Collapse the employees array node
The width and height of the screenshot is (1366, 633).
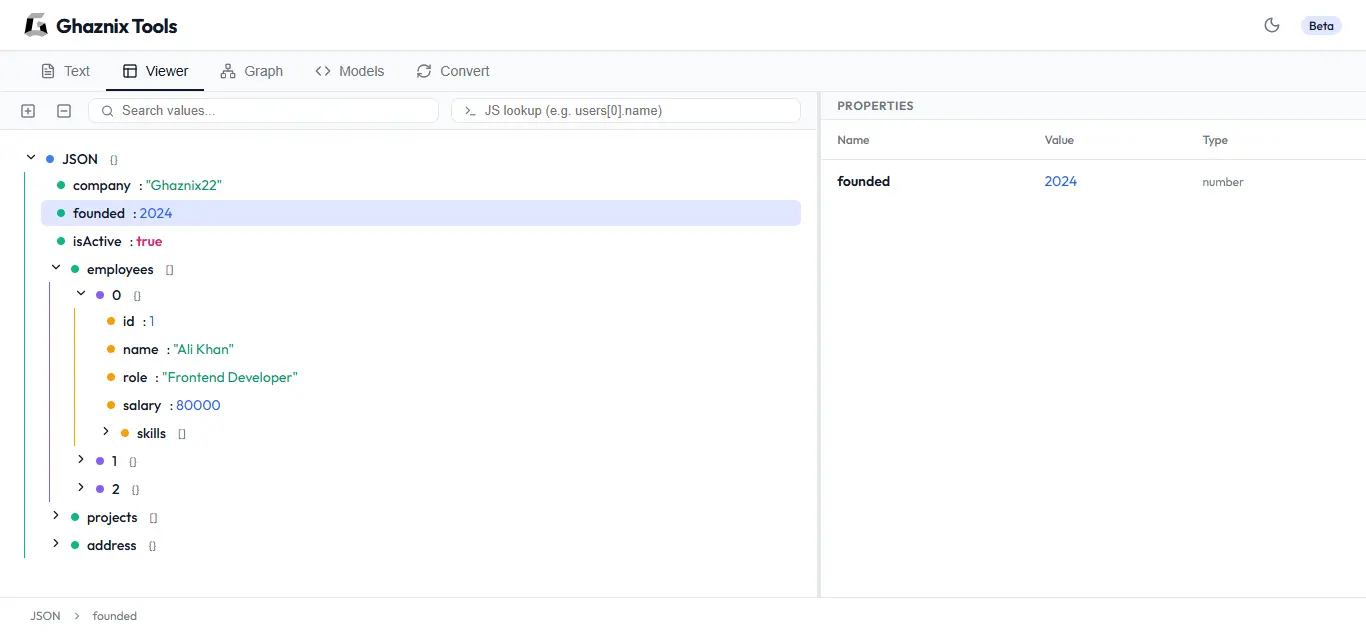56,268
